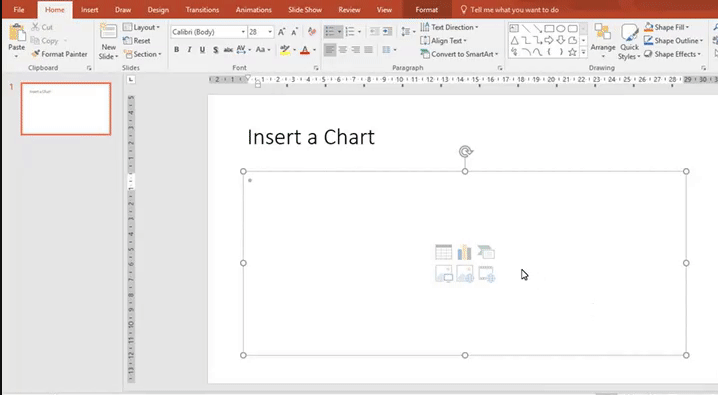The image size is (718, 395).
Task: Toggle text shadow
Action: tap(215, 49)
